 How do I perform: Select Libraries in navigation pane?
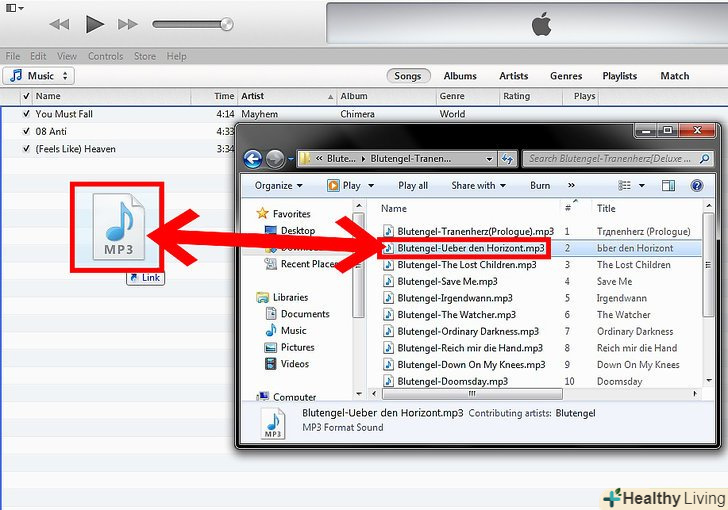tap(282, 297)
